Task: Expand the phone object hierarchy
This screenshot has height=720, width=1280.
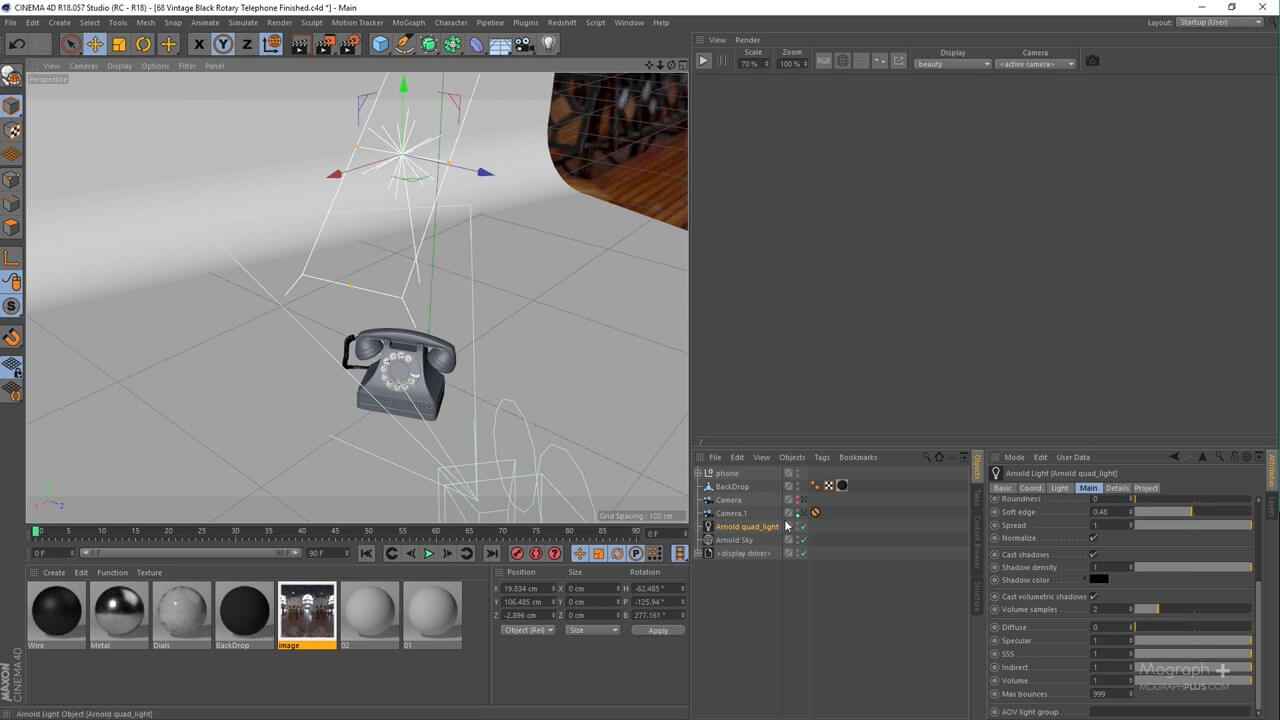Action: [699, 472]
